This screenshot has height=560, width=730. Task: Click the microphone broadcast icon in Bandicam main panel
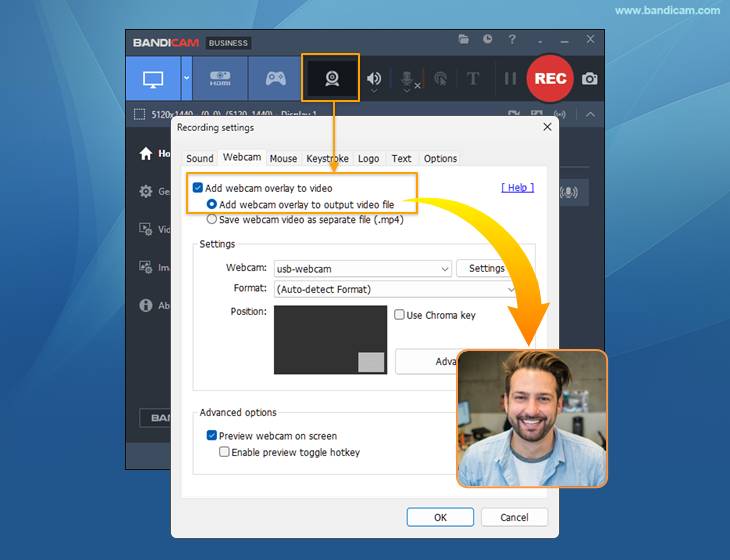click(569, 192)
